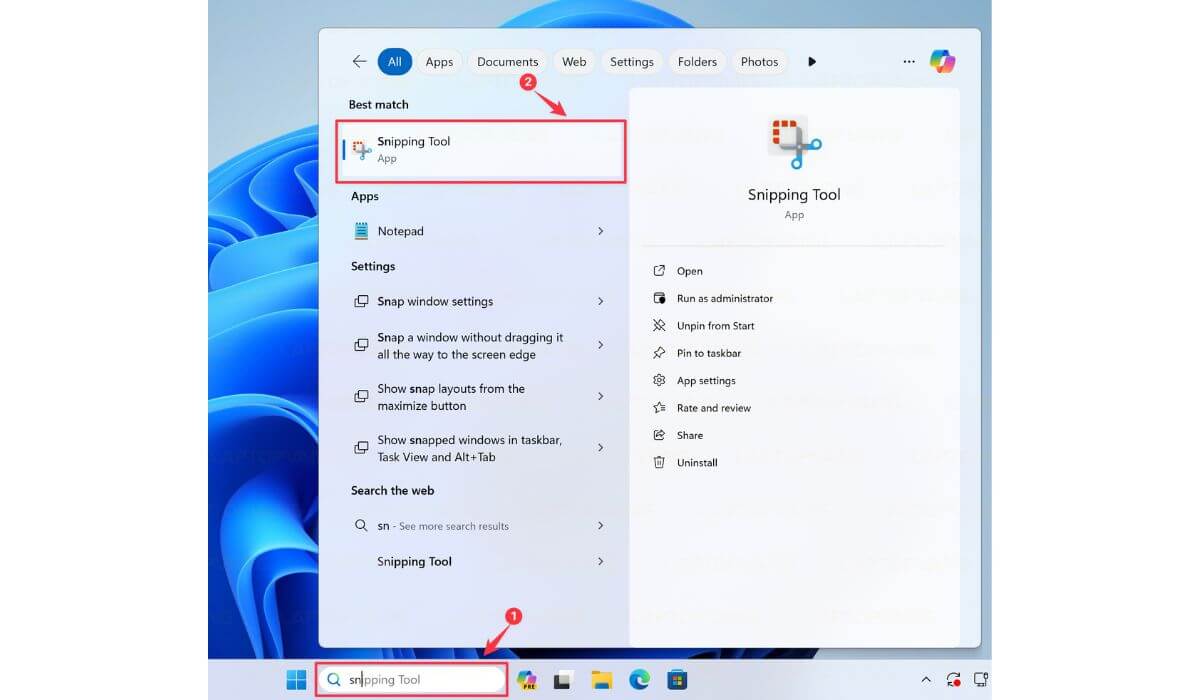
Task: Expand chevron for sn web search
Action: [600, 525]
